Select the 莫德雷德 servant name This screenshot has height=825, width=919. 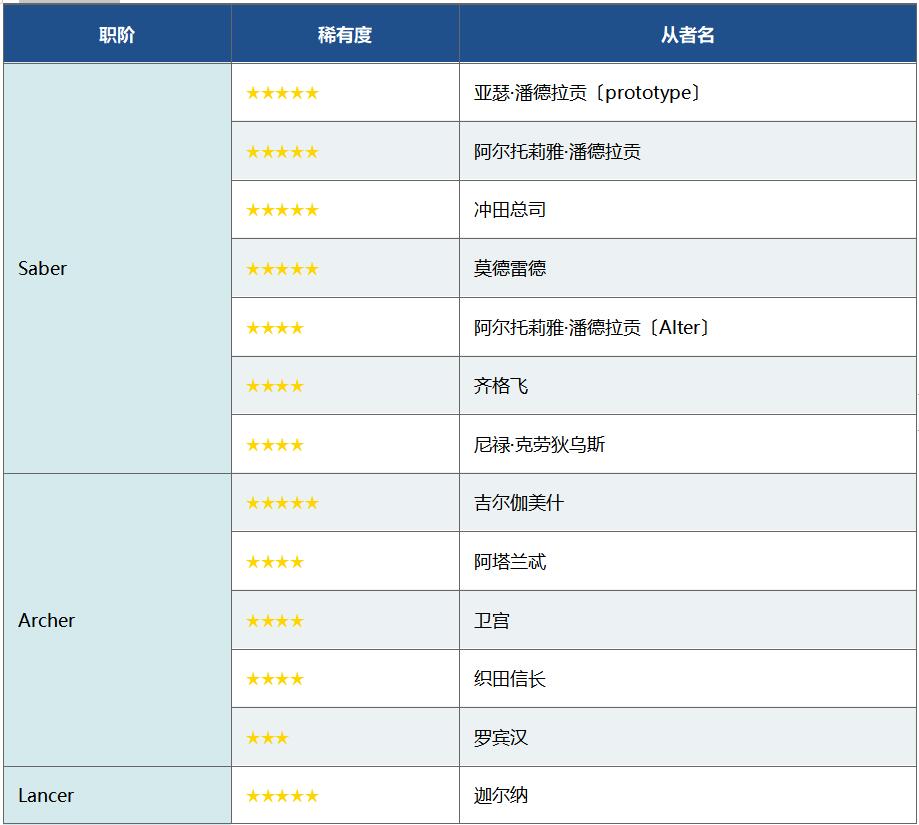pyautogui.click(x=509, y=268)
